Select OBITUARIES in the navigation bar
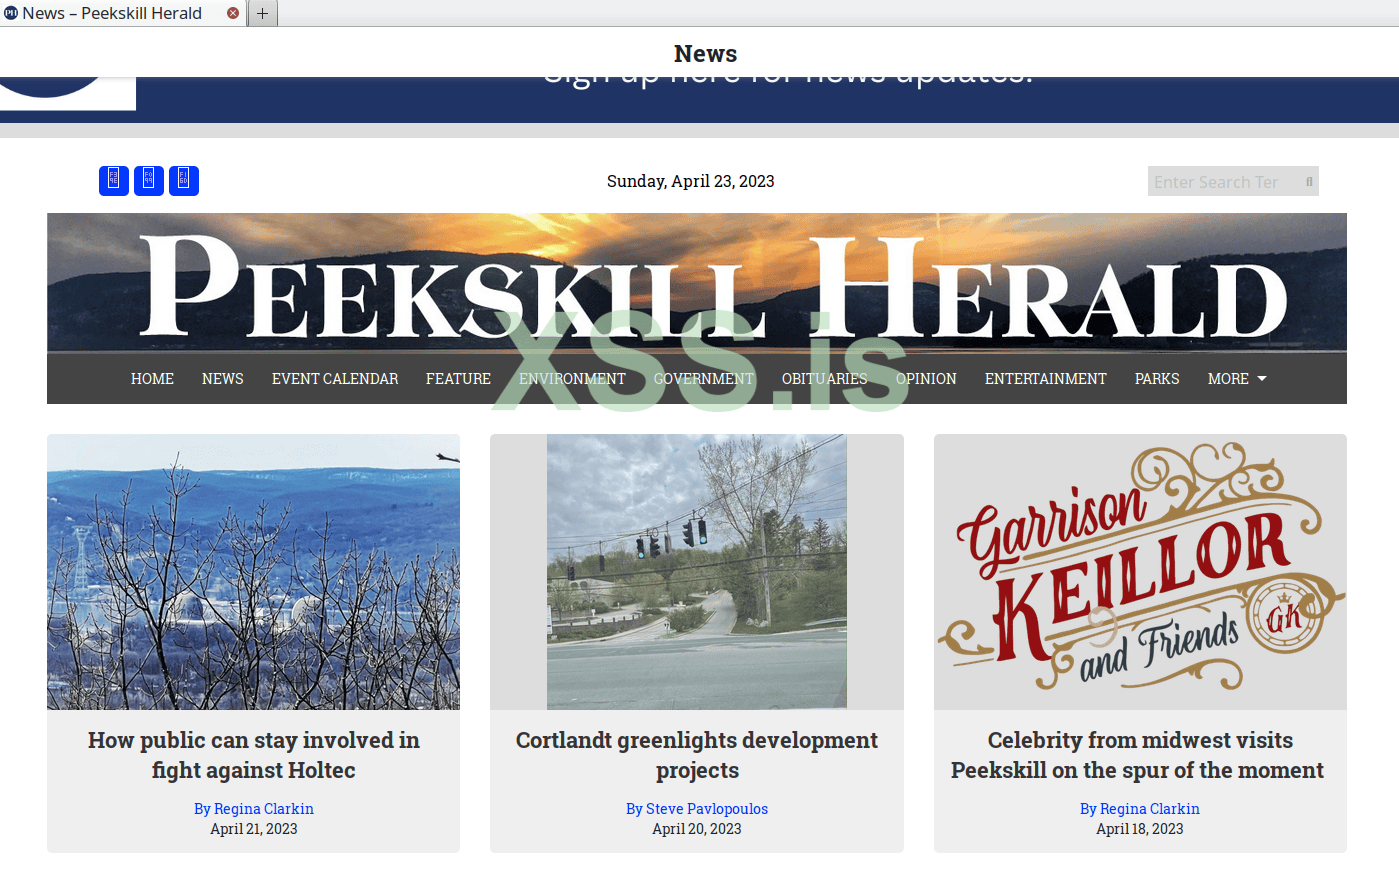The height and width of the screenshot is (877, 1399). (825, 379)
